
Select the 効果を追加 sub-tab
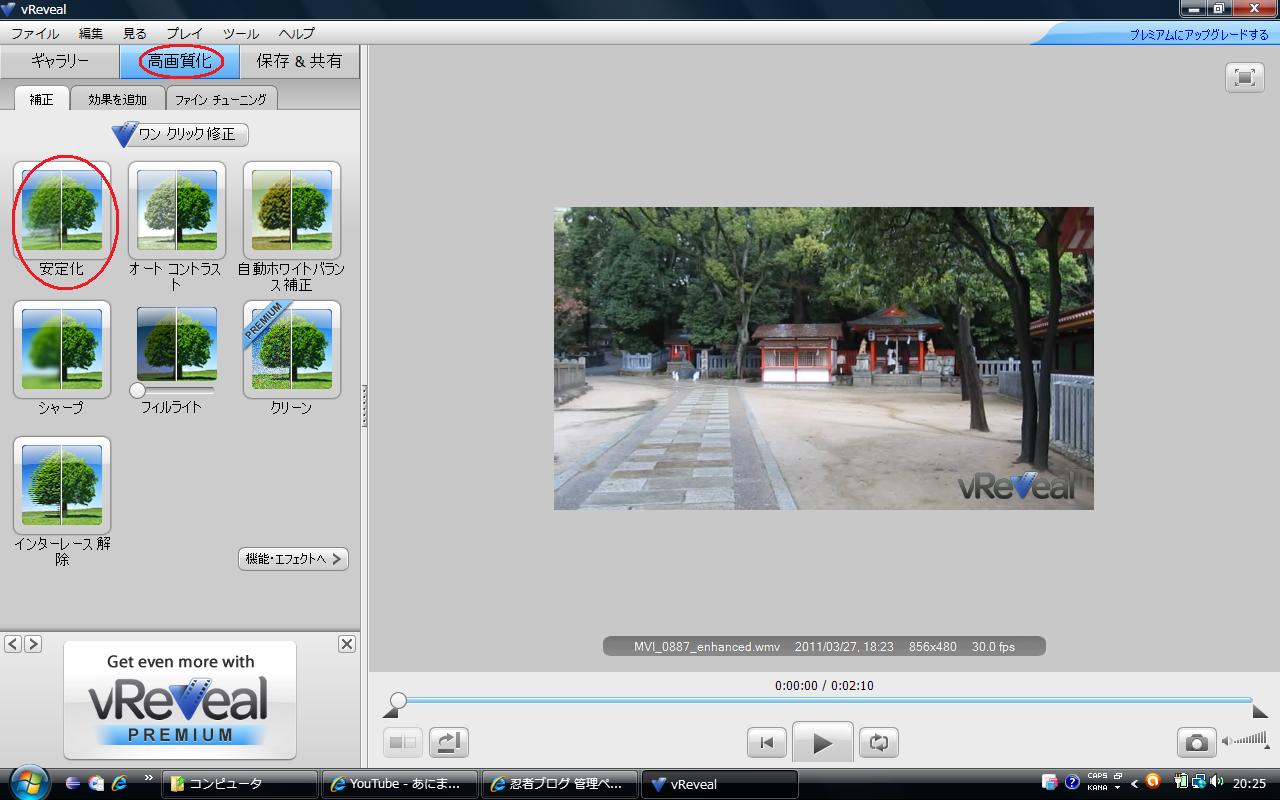click(117, 99)
